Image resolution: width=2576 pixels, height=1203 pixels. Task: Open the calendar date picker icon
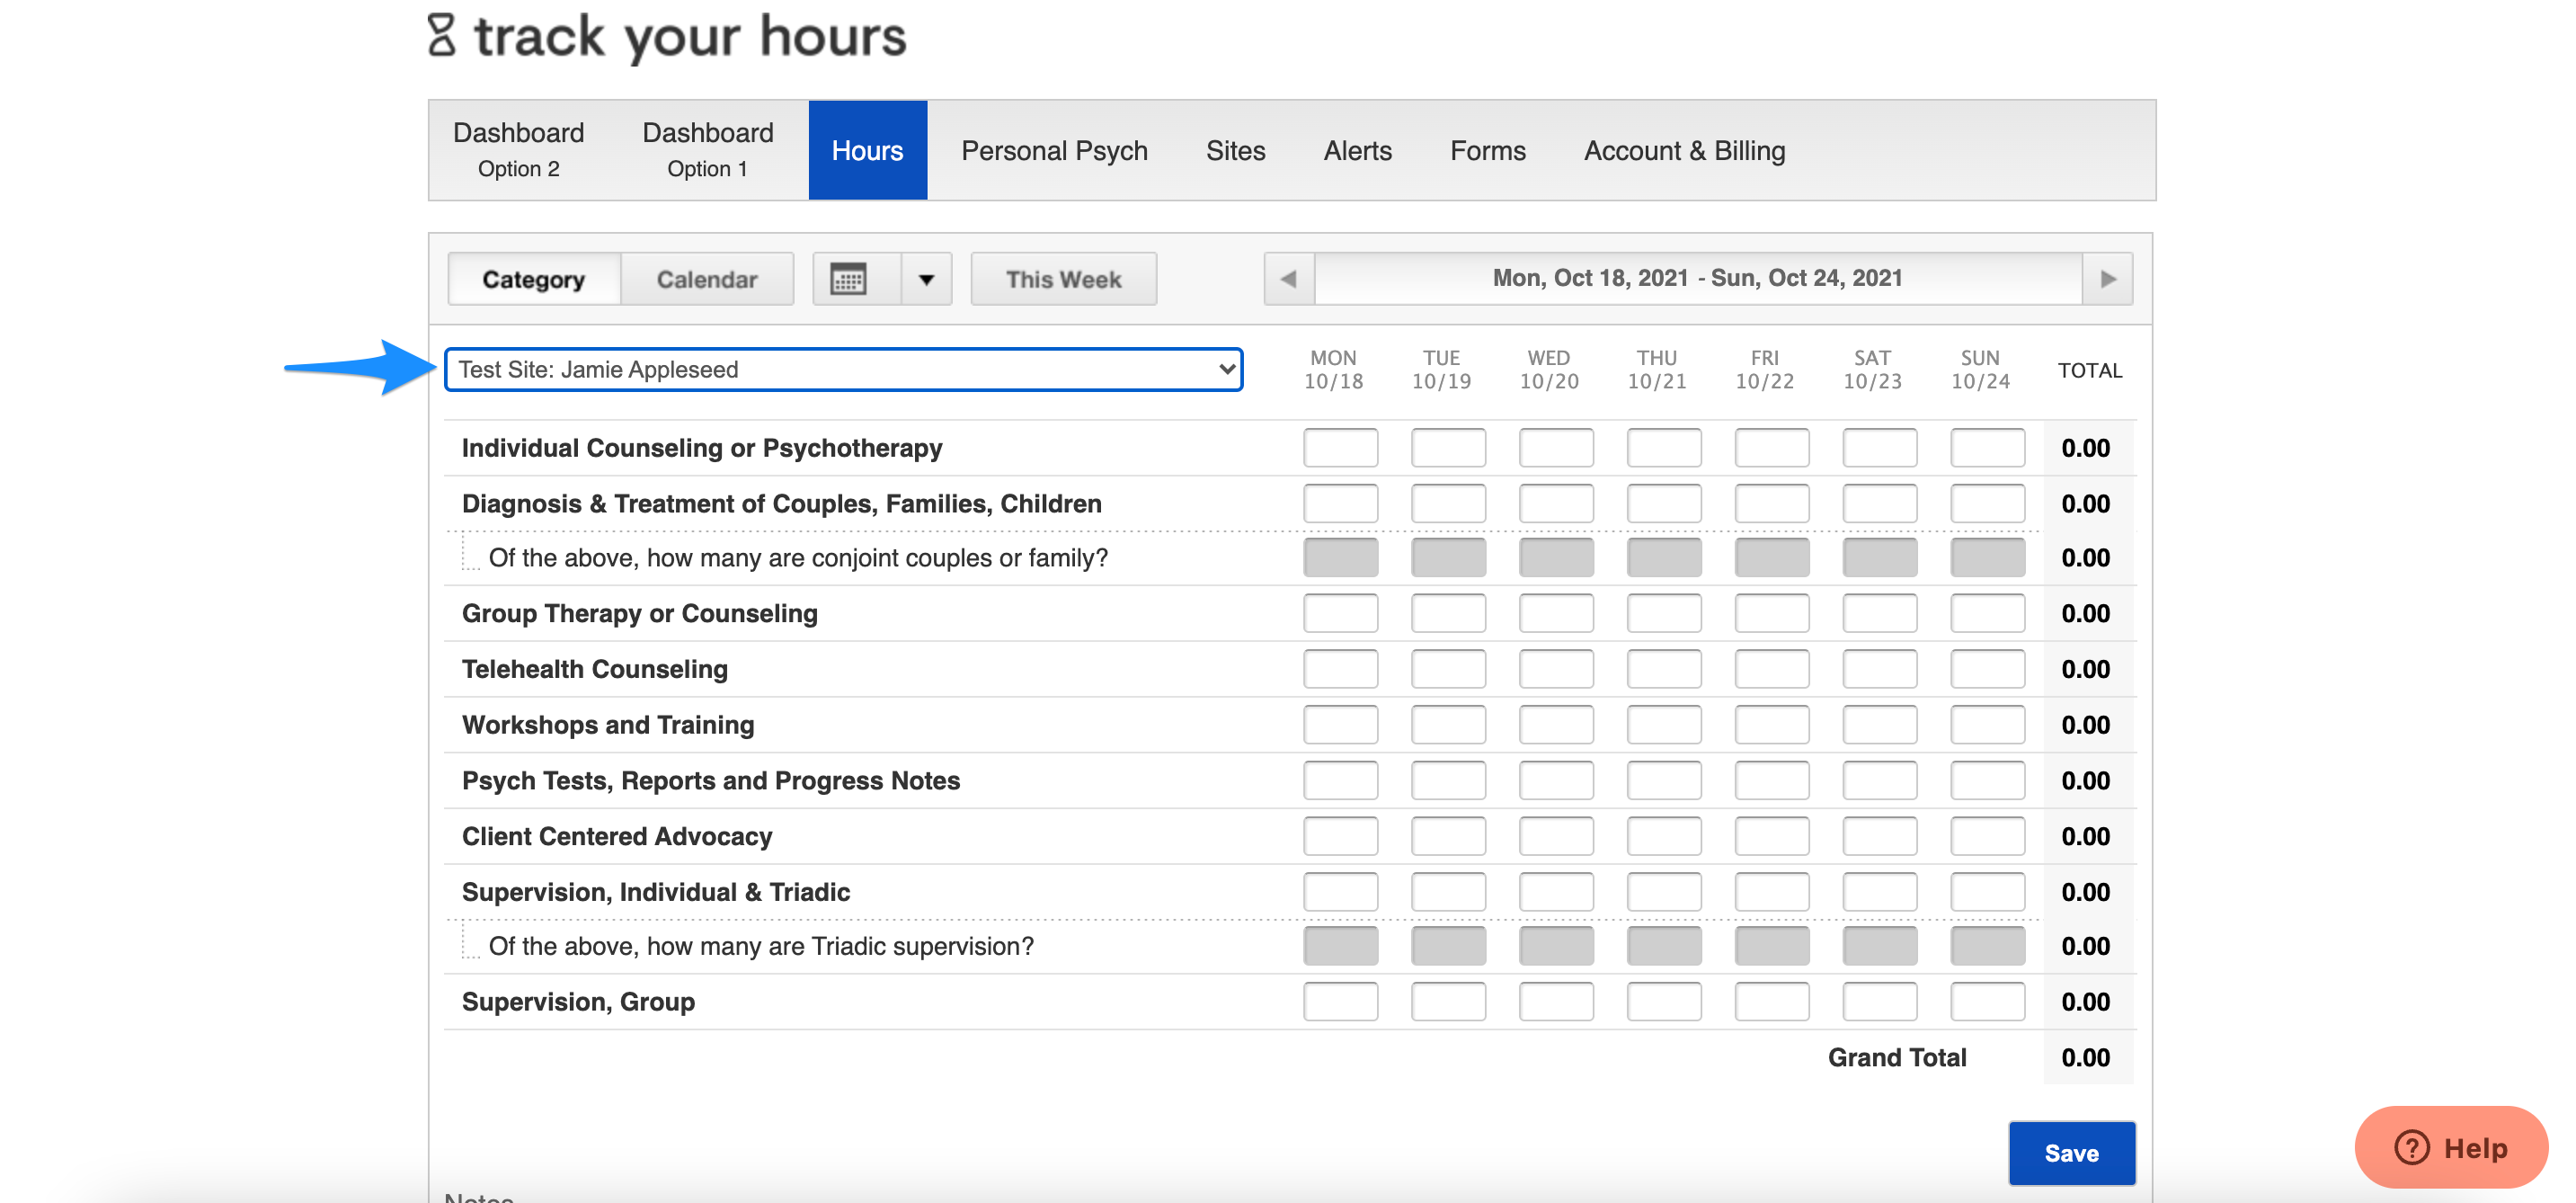(x=848, y=279)
